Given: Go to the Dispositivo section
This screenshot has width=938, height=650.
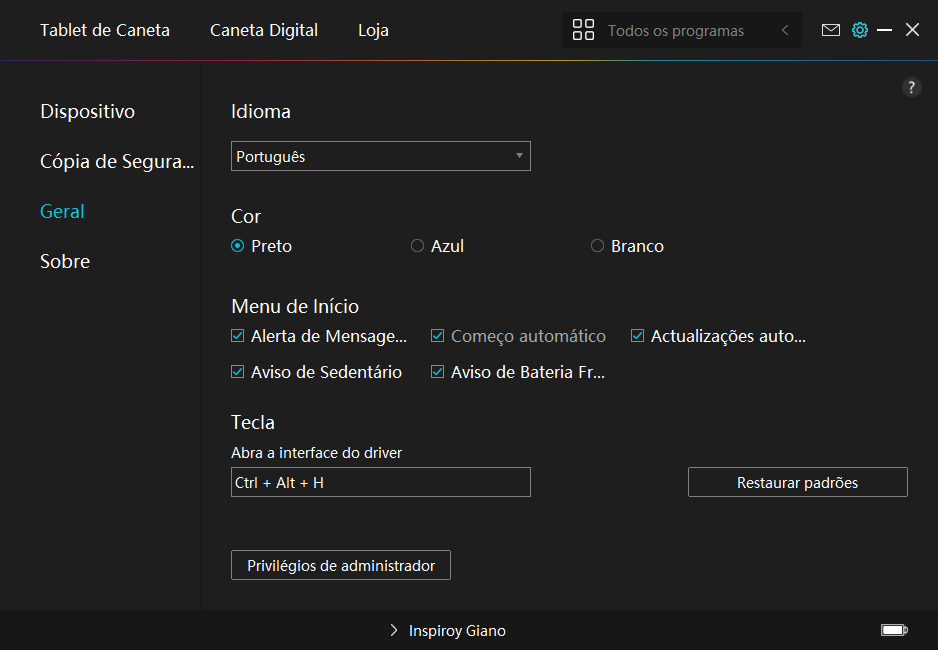Looking at the screenshot, I should [87, 112].
